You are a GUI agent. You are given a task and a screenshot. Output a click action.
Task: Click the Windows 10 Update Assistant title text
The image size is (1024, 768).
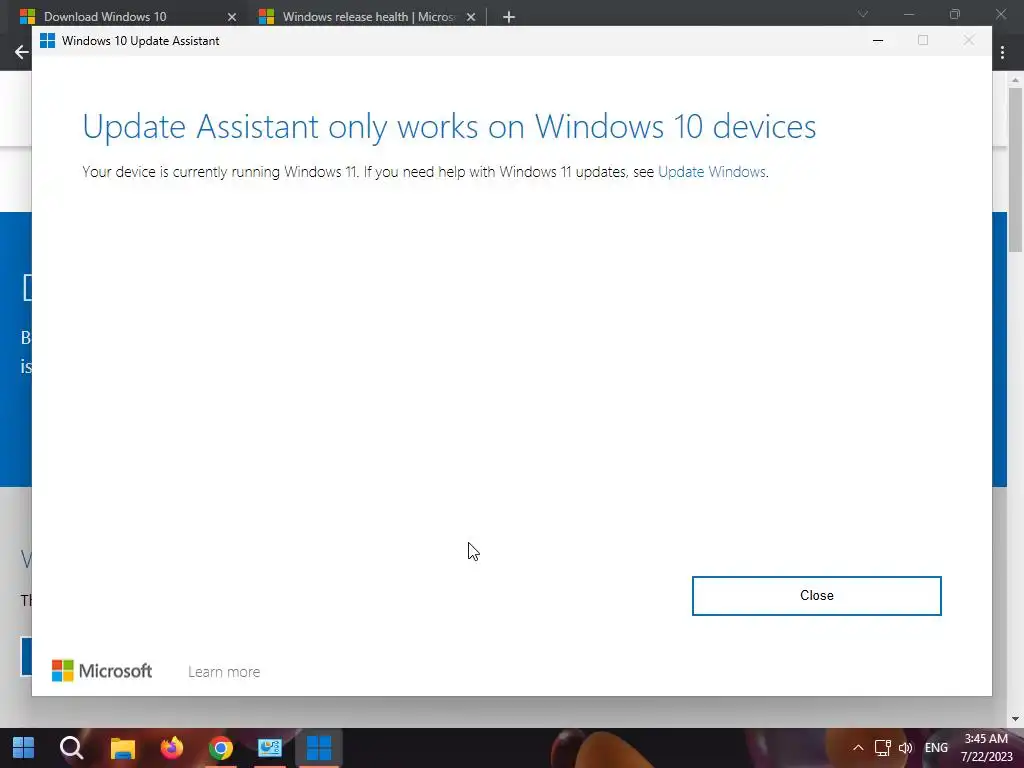140,40
